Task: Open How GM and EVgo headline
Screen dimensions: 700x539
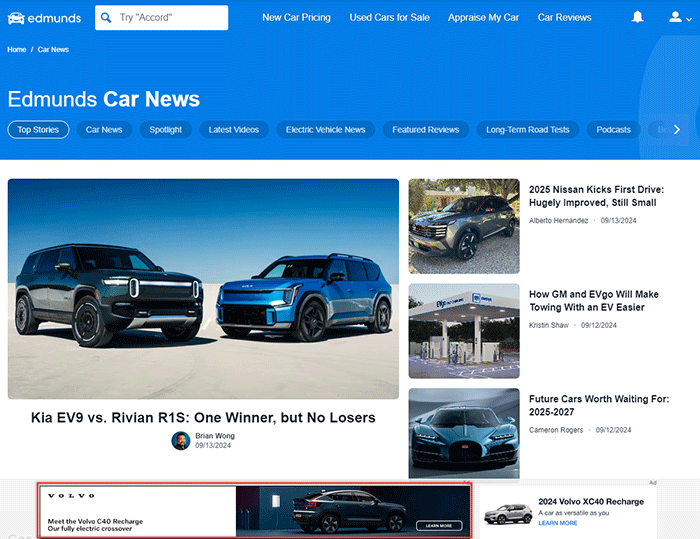Action: pyautogui.click(x=594, y=301)
